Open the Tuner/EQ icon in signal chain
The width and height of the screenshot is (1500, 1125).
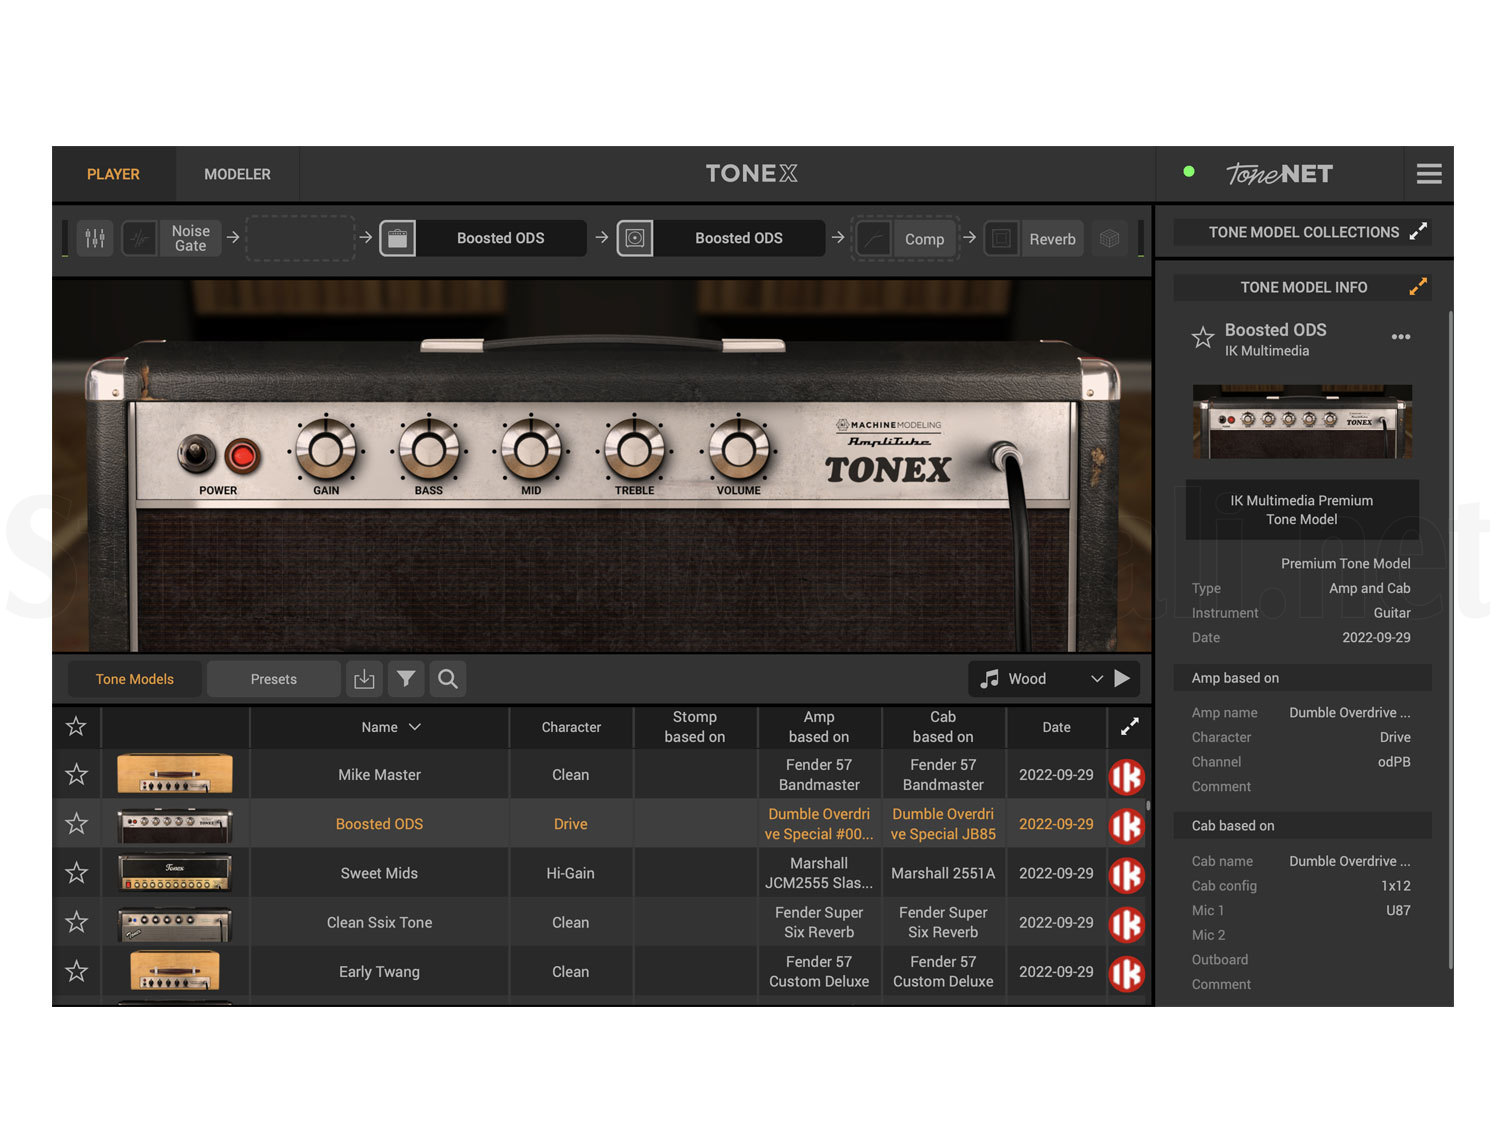95,238
